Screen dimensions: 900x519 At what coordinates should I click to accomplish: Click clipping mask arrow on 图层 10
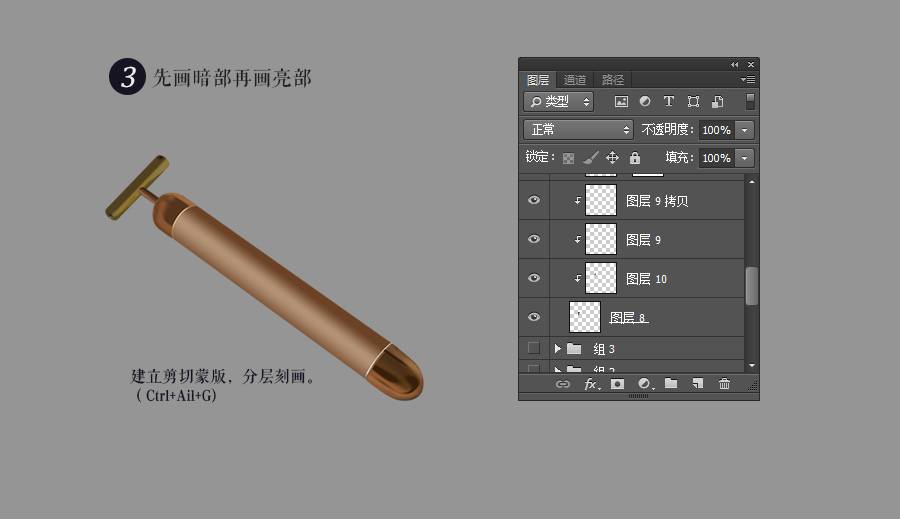(x=577, y=278)
